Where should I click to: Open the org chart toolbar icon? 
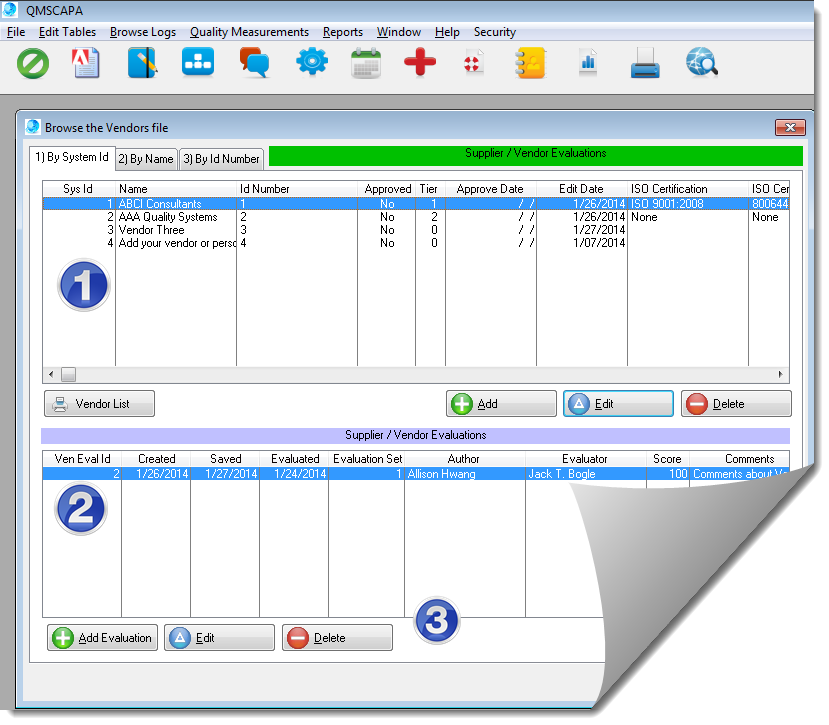point(198,64)
